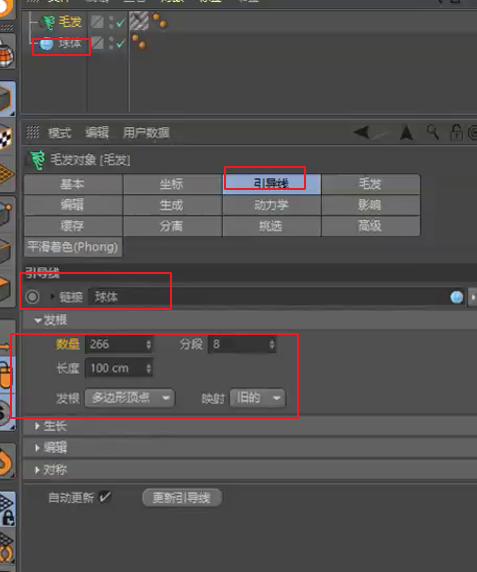Click the stepper arrows of 数量 field
The height and width of the screenshot is (572, 477).
pos(148,344)
